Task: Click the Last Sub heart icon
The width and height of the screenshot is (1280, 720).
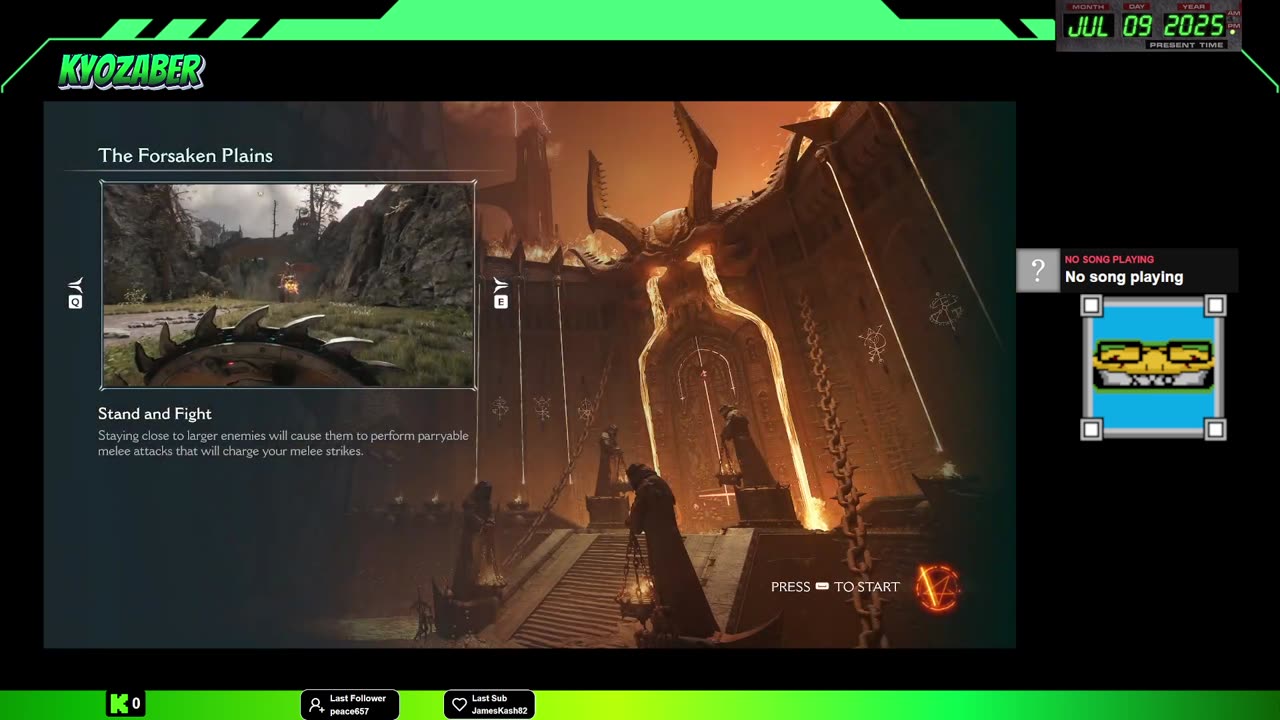Action: [459, 705]
